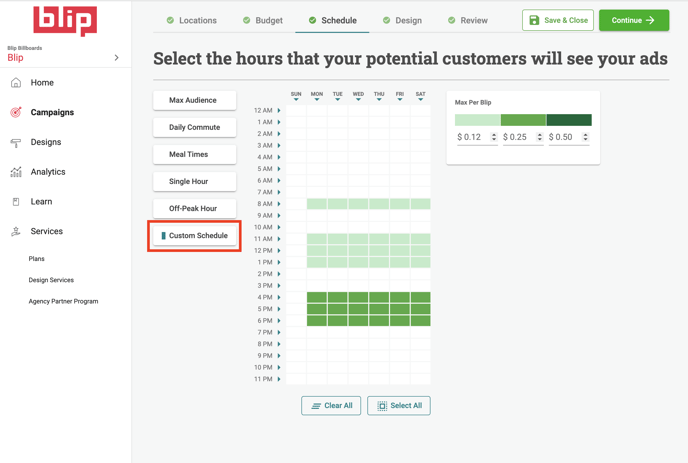Click the Analytics chart icon
The height and width of the screenshot is (463, 688).
tap(16, 172)
